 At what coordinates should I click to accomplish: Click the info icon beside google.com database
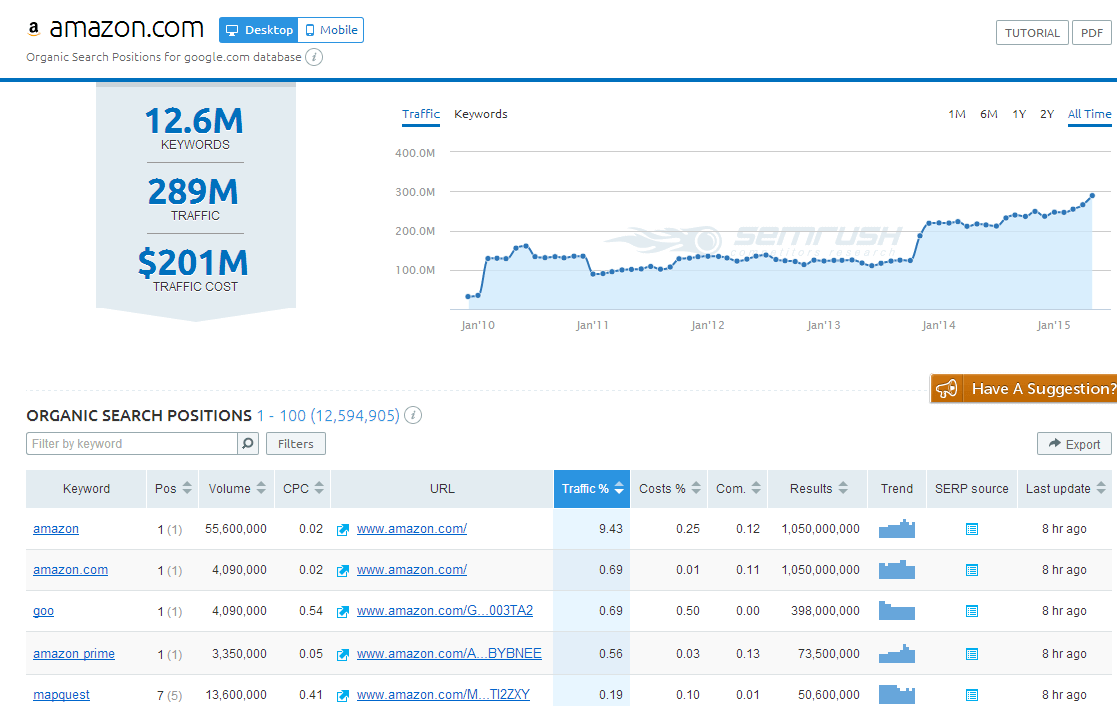(314, 57)
